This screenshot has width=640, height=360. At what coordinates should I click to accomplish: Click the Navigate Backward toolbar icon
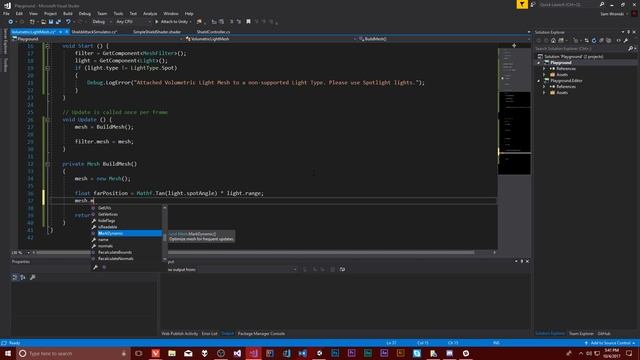point(11,22)
